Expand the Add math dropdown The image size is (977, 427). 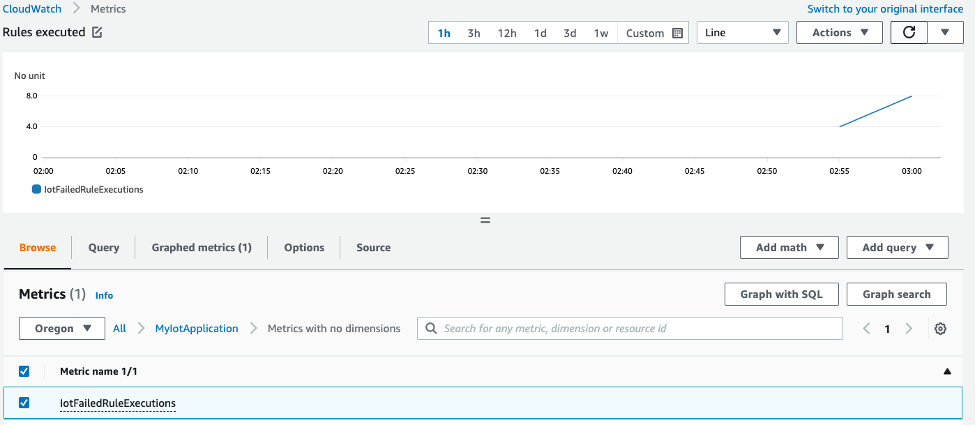pyautogui.click(x=789, y=247)
